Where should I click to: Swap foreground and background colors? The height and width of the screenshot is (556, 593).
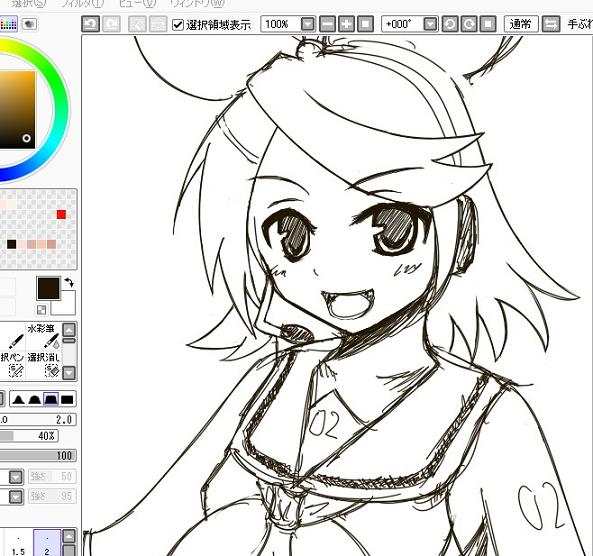69,282
